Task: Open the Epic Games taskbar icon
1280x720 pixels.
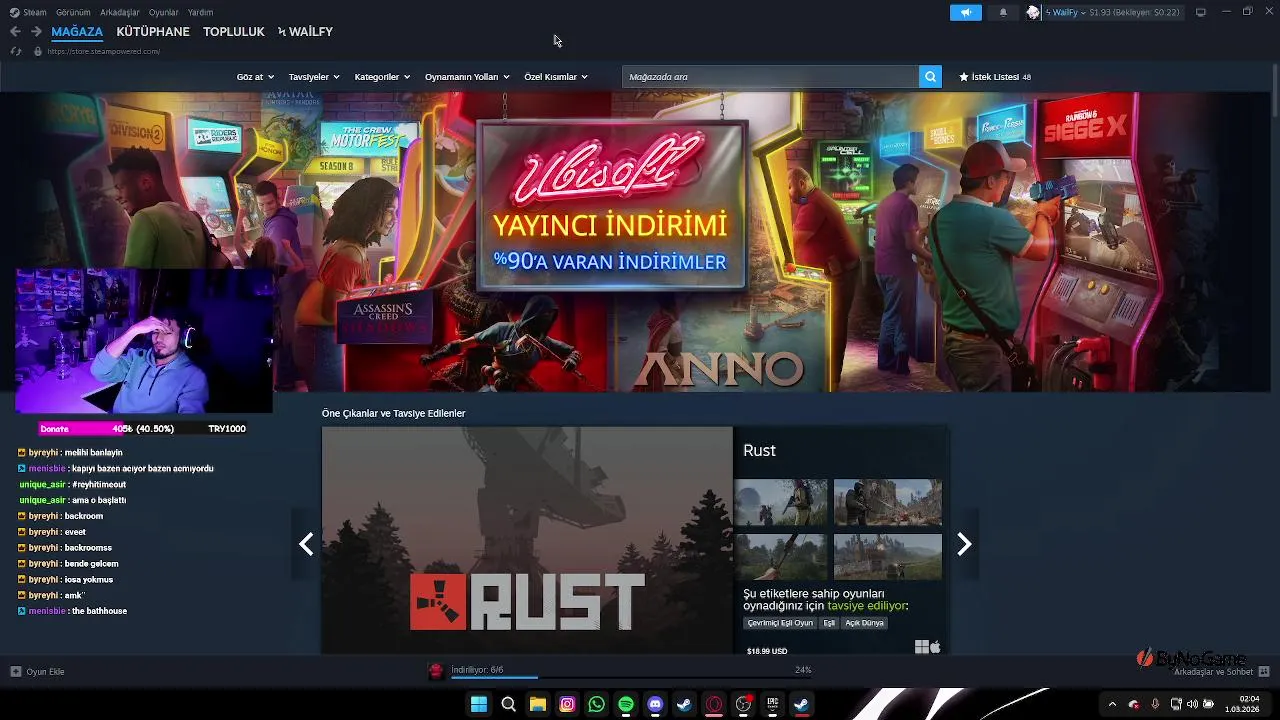Action: click(x=772, y=705)
